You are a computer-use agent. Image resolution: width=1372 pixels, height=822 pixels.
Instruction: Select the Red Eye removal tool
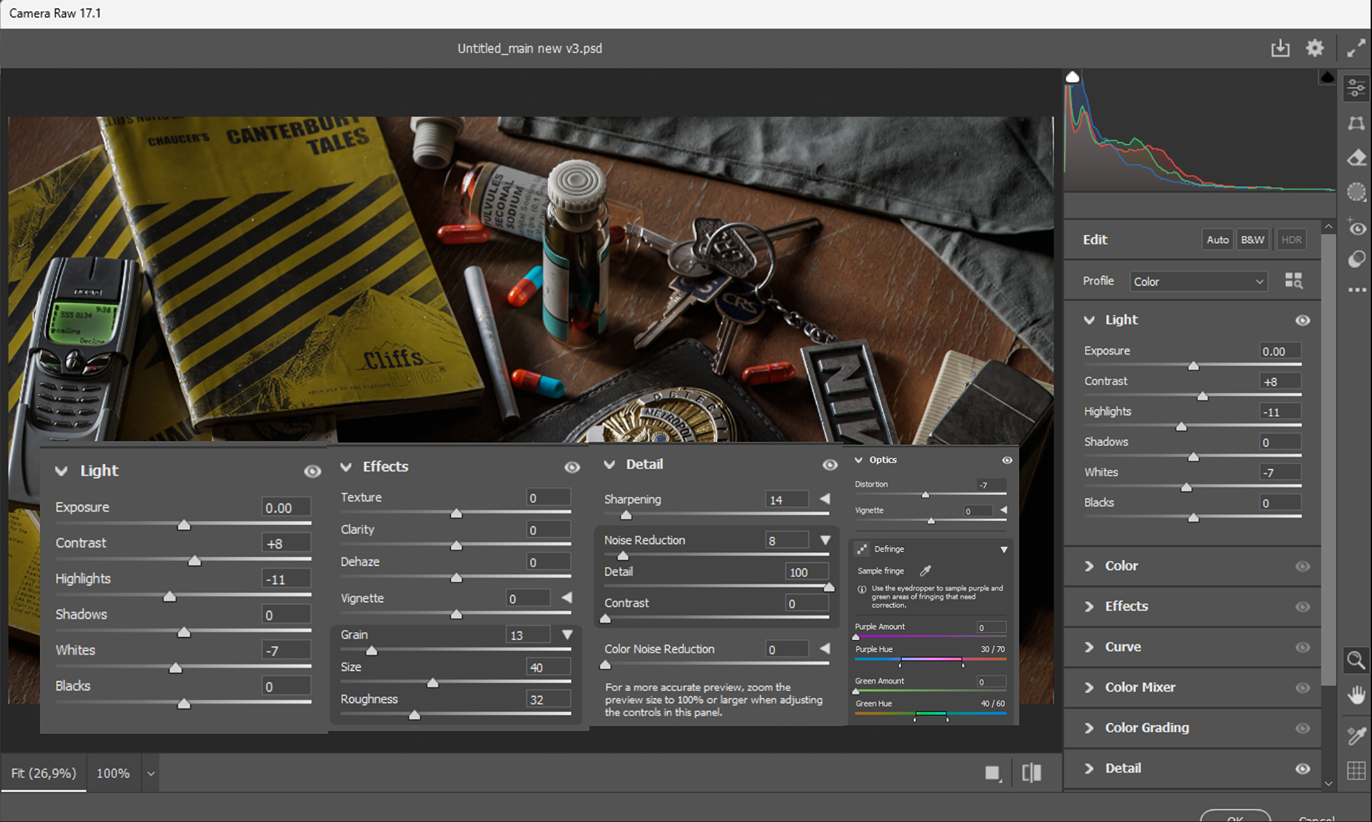(1356, 225)
